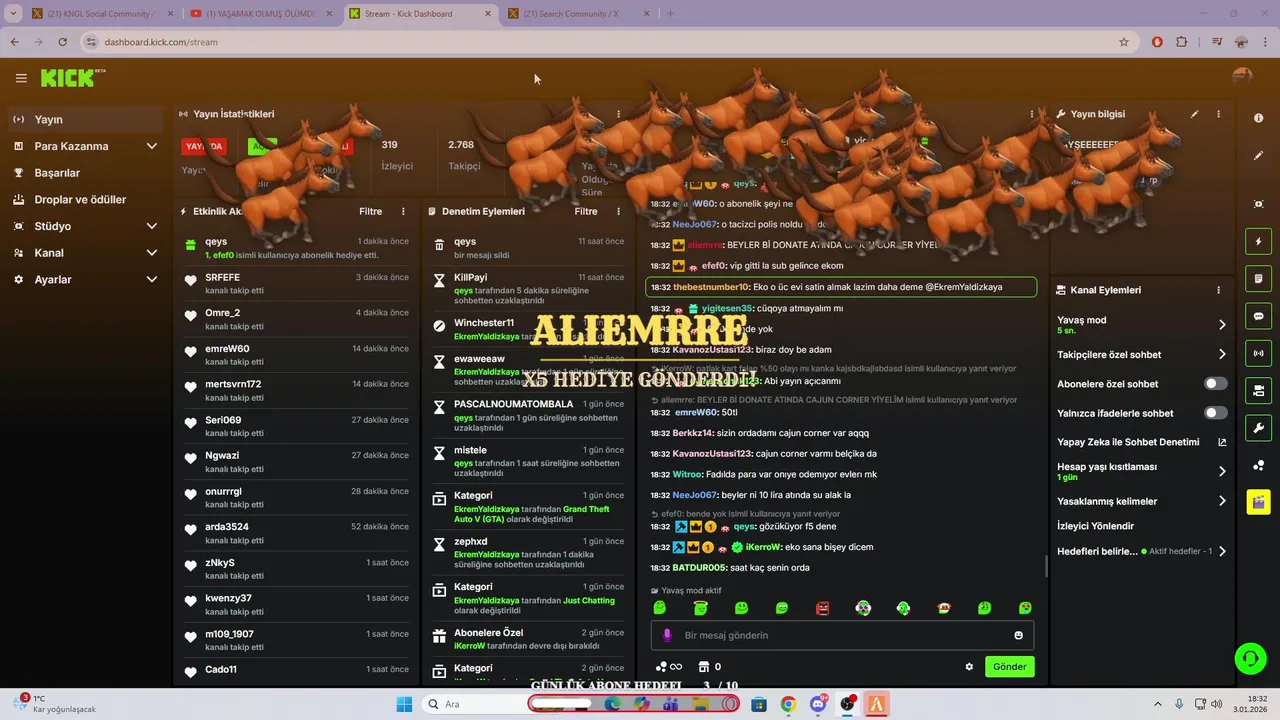Select Droplar ve ödüller in the sidebar
The height and width of the screenshot is (720, 1280).
click(x=83, y=199)
